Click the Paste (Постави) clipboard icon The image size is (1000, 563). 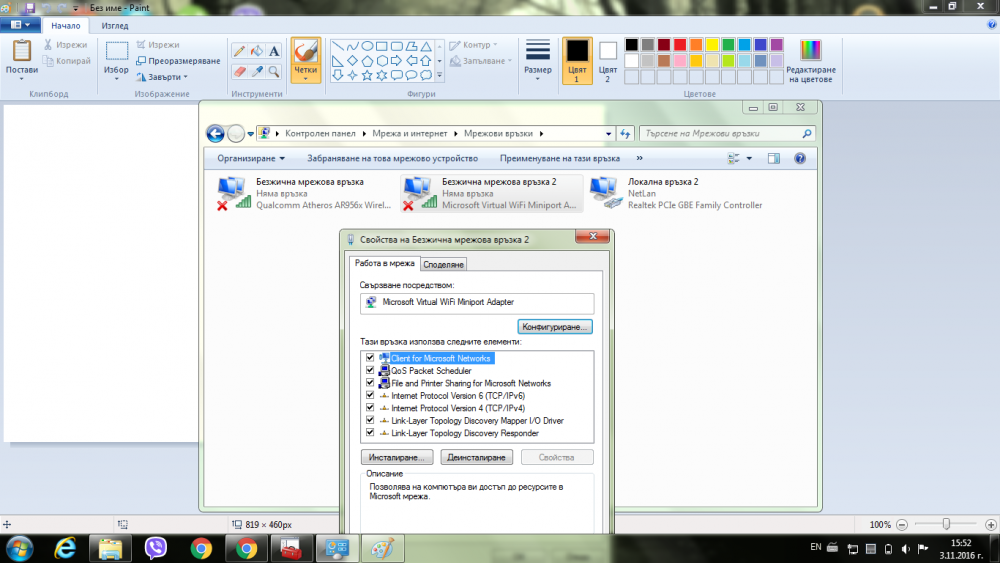[x=22, y=51]
